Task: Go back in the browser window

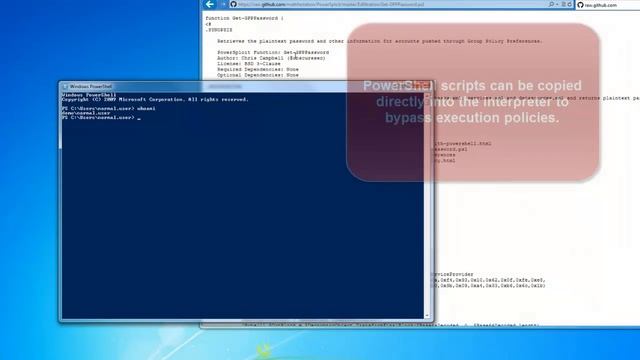Action: (210, 4)
